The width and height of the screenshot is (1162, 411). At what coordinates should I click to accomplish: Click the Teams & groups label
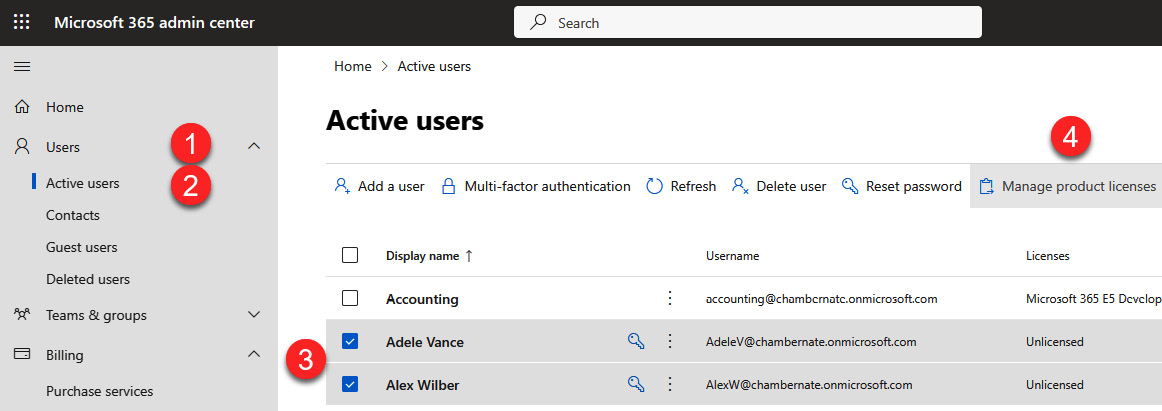(96, 315)
